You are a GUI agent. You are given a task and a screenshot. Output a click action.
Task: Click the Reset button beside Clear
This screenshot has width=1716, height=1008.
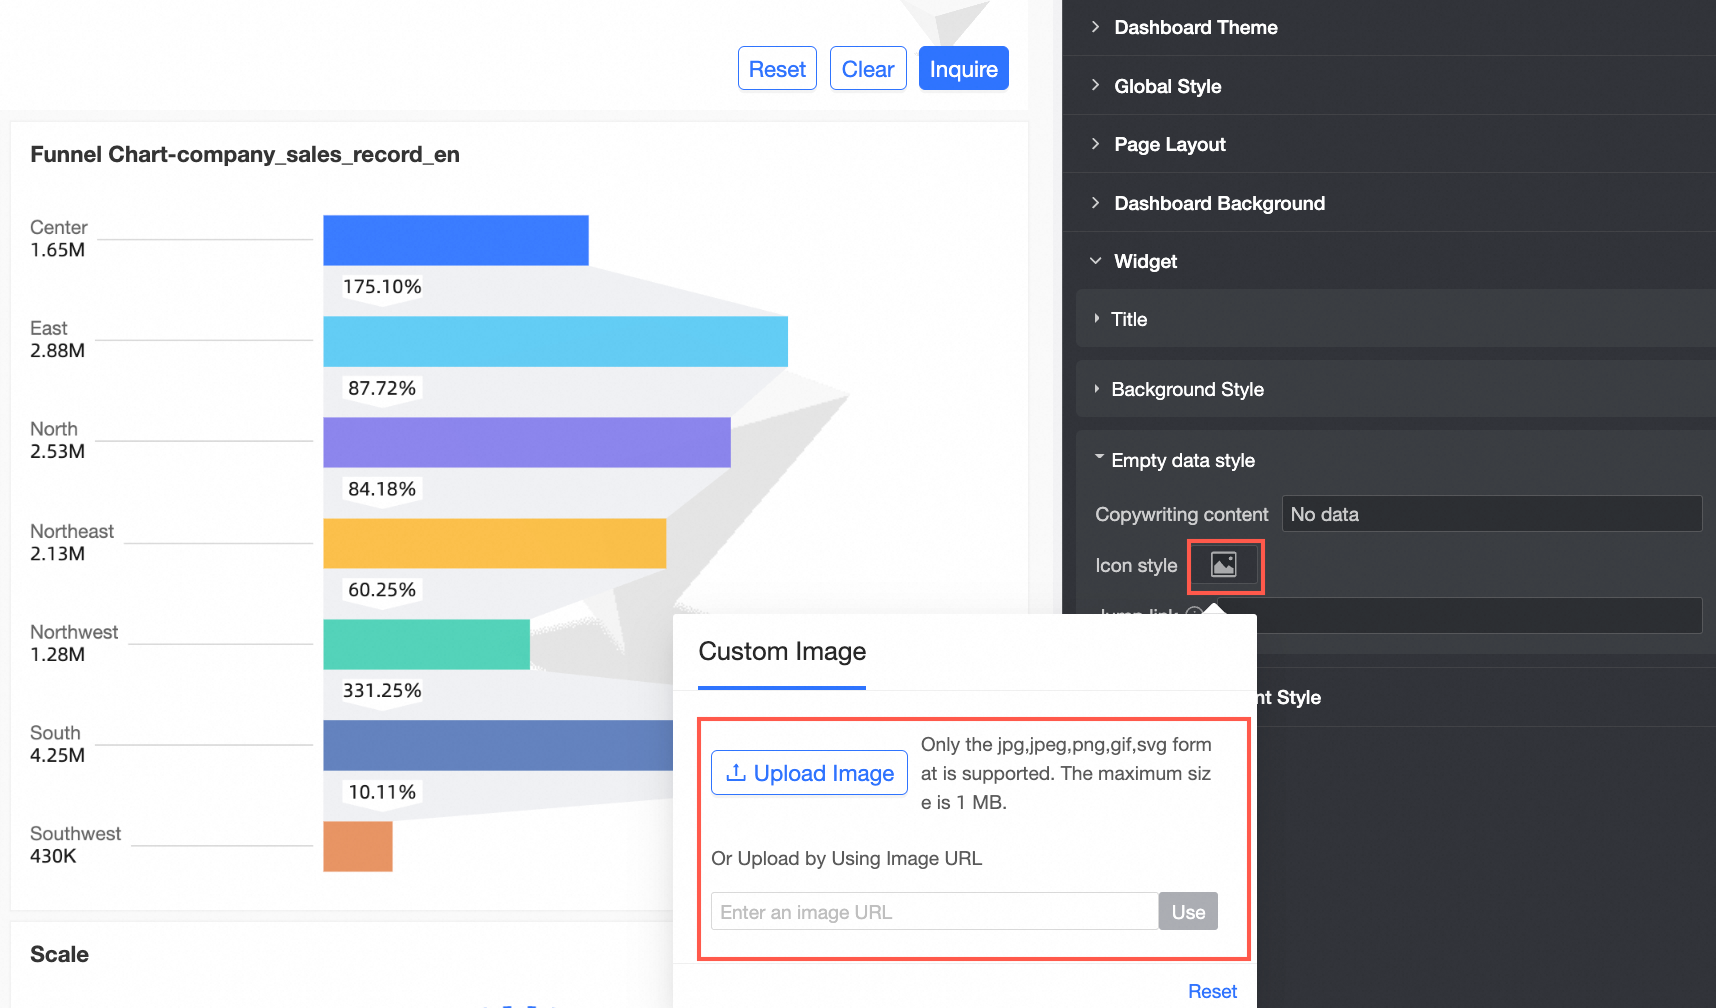777,69
